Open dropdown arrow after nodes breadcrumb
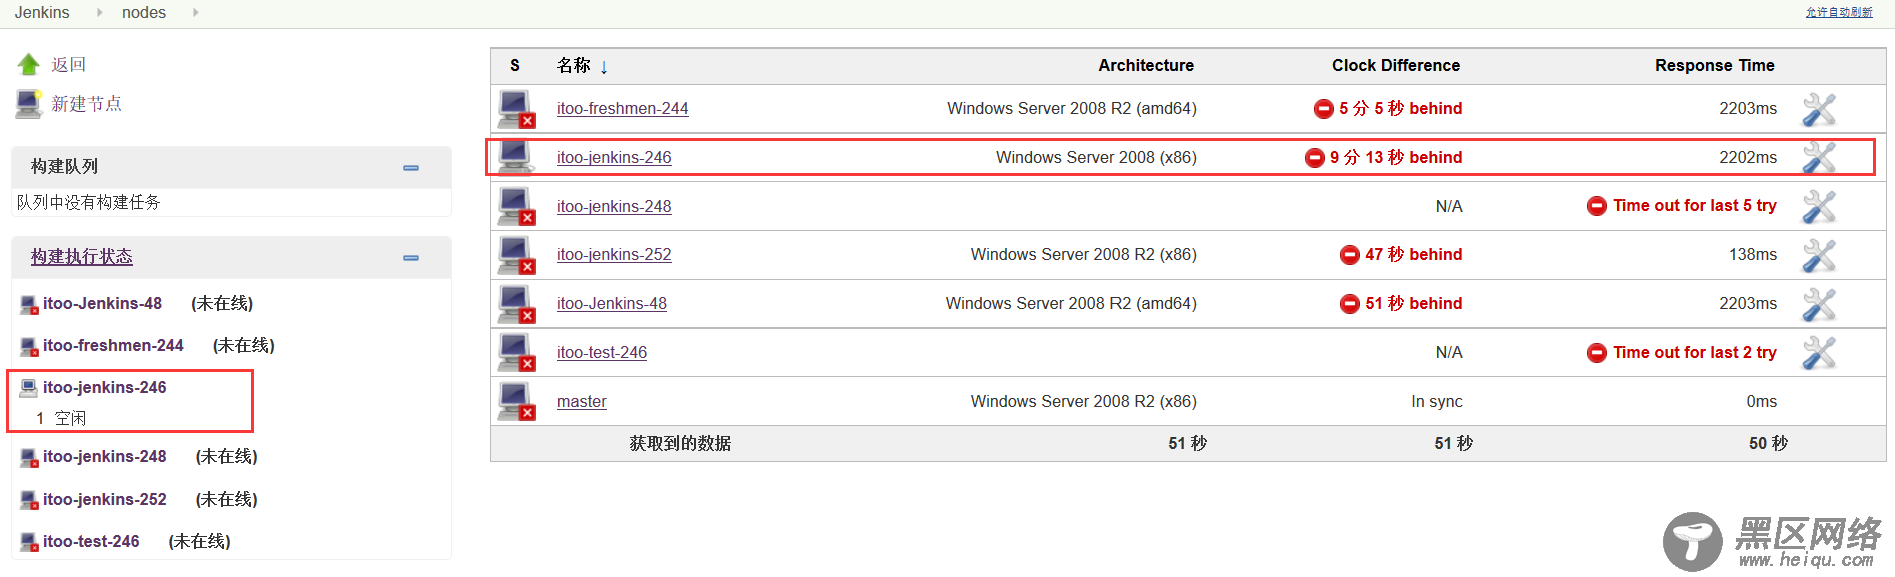1895x577 pixels. click(195, 12)
